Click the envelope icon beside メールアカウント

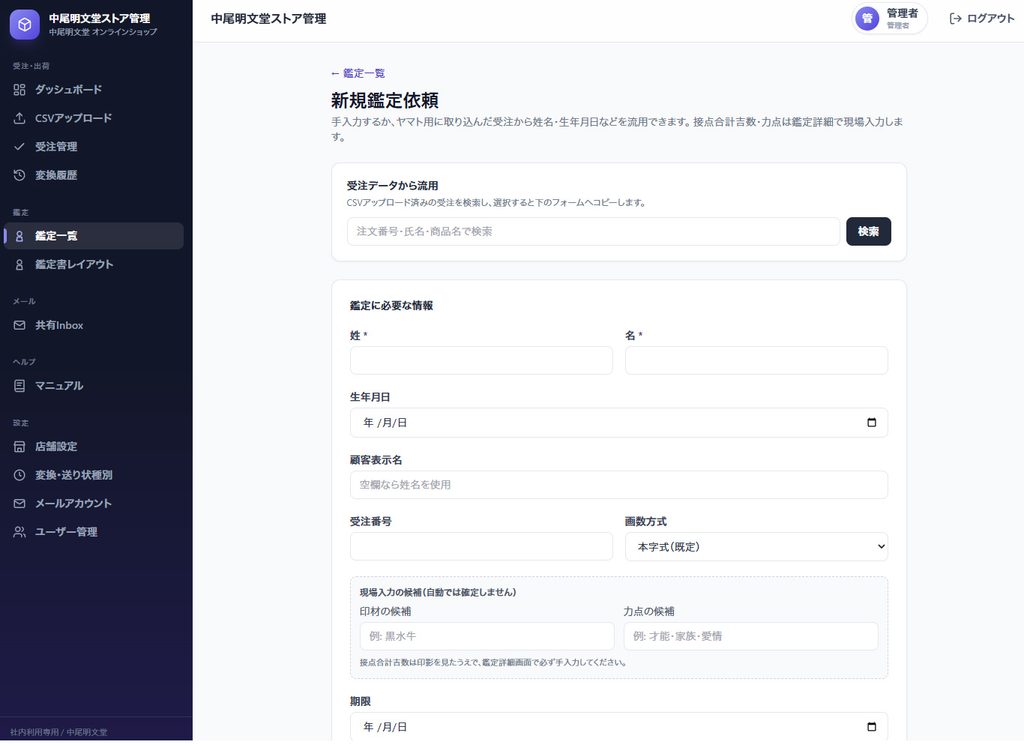(20, 503)
